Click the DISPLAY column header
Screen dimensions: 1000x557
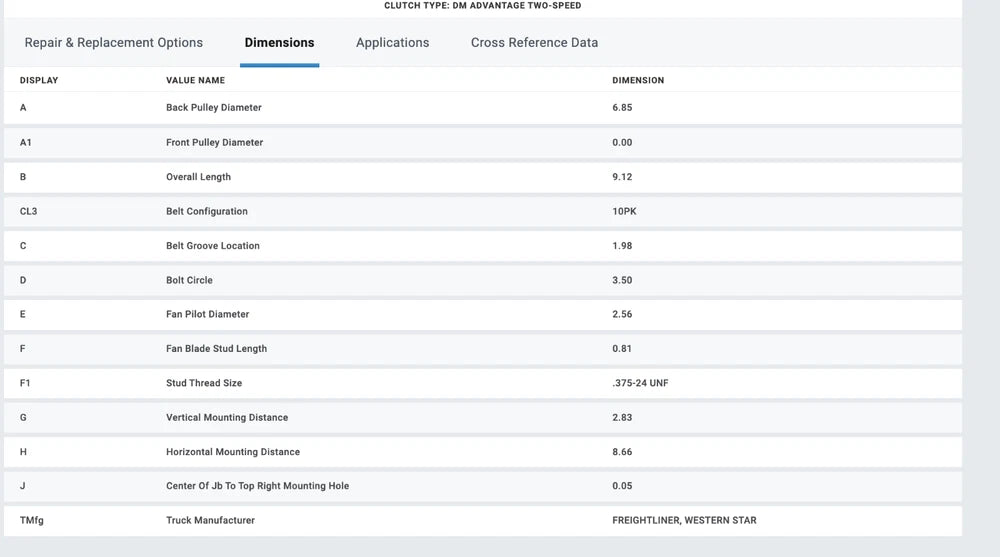click(x=39, y=80)
